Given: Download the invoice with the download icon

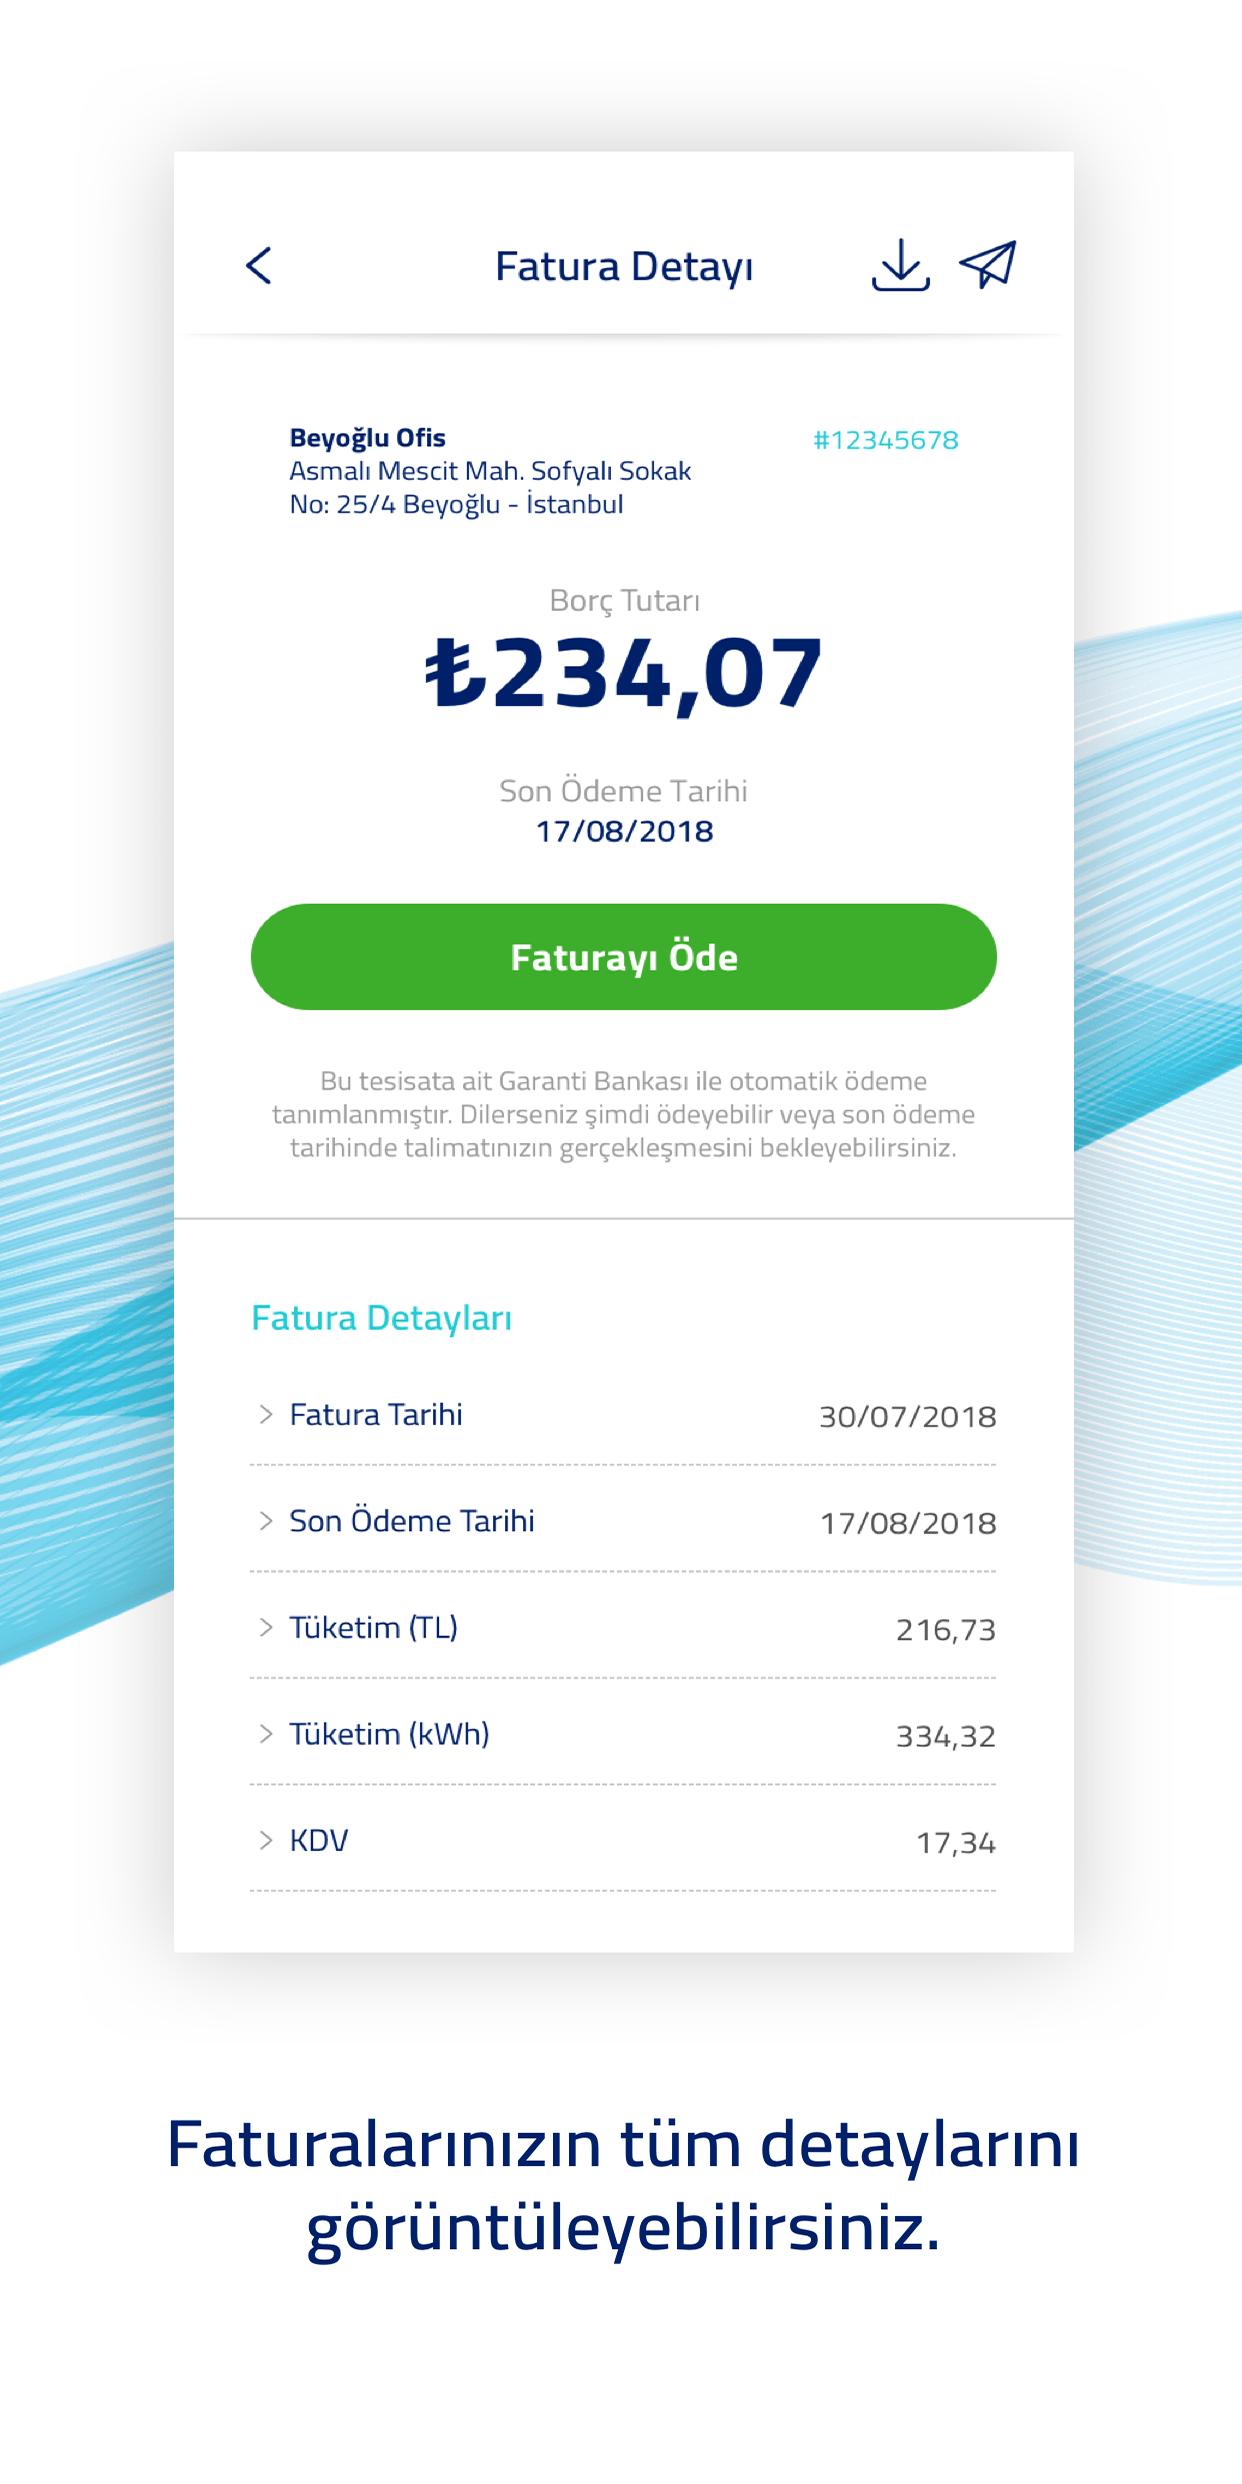Looking at the screenshot, I should tap(900, 265).
